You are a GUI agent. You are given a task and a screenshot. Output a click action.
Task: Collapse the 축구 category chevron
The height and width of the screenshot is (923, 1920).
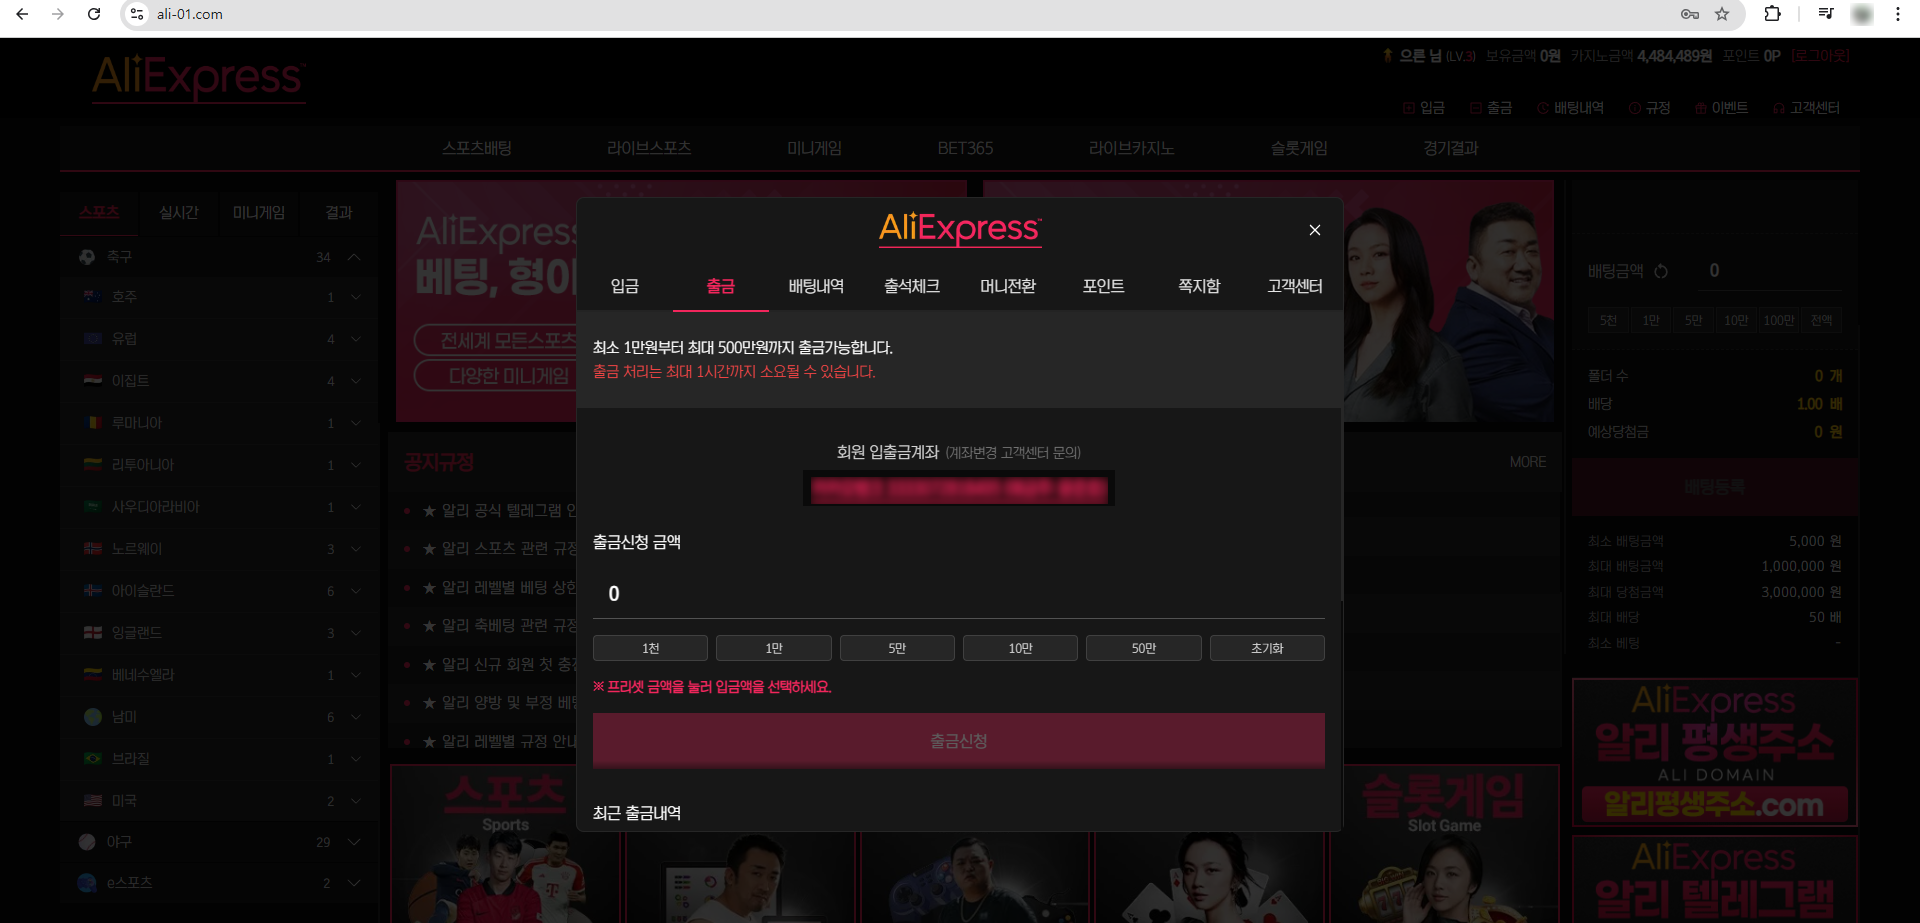pos(354,257)
